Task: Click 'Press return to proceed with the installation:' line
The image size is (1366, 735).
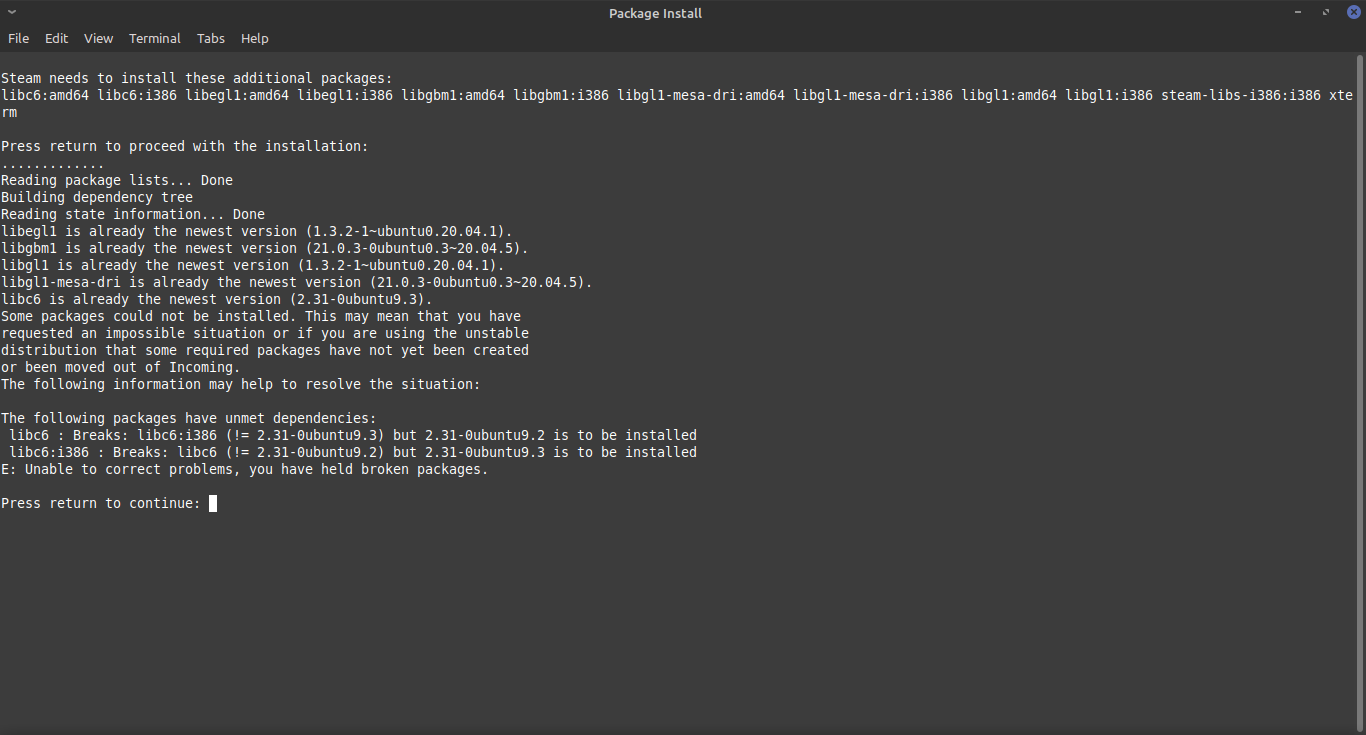Action: pyautogui.click(x=185, y=146)
